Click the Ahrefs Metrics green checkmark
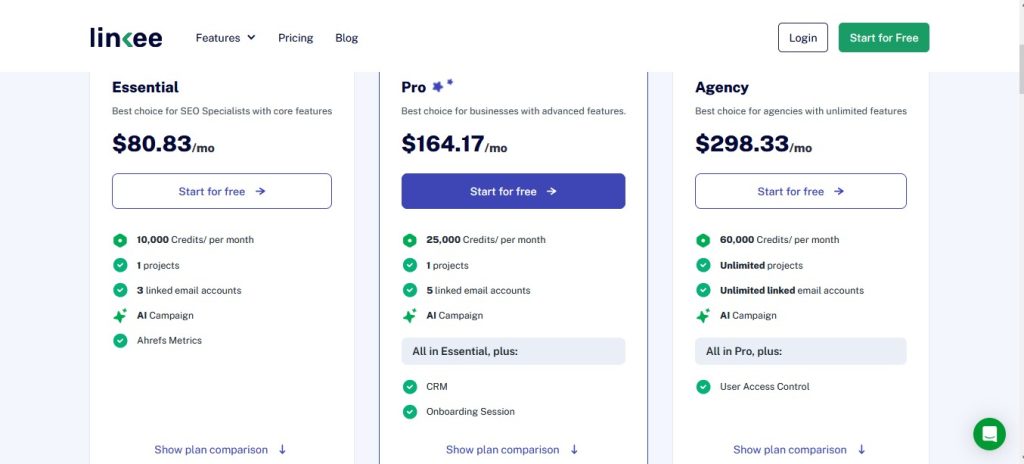This screenshot has width=1024, height=464. (x=120, y=341)
